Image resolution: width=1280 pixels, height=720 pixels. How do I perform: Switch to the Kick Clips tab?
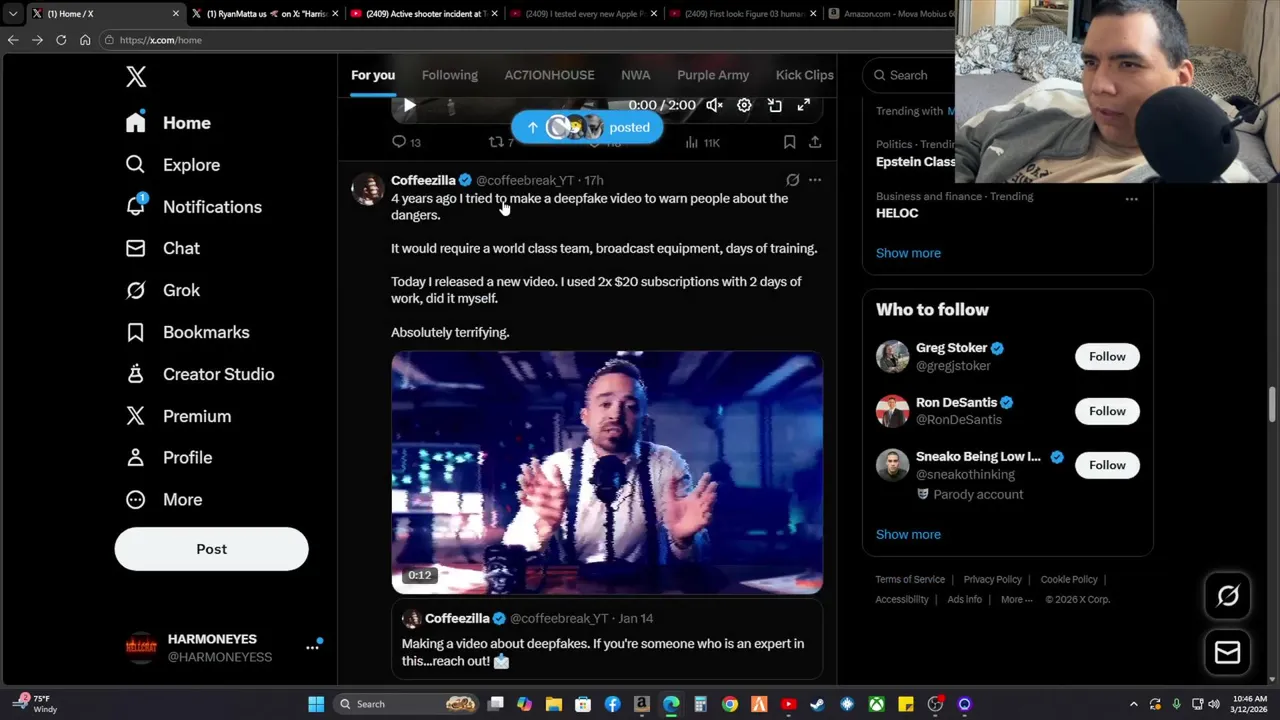click(805, 75)
